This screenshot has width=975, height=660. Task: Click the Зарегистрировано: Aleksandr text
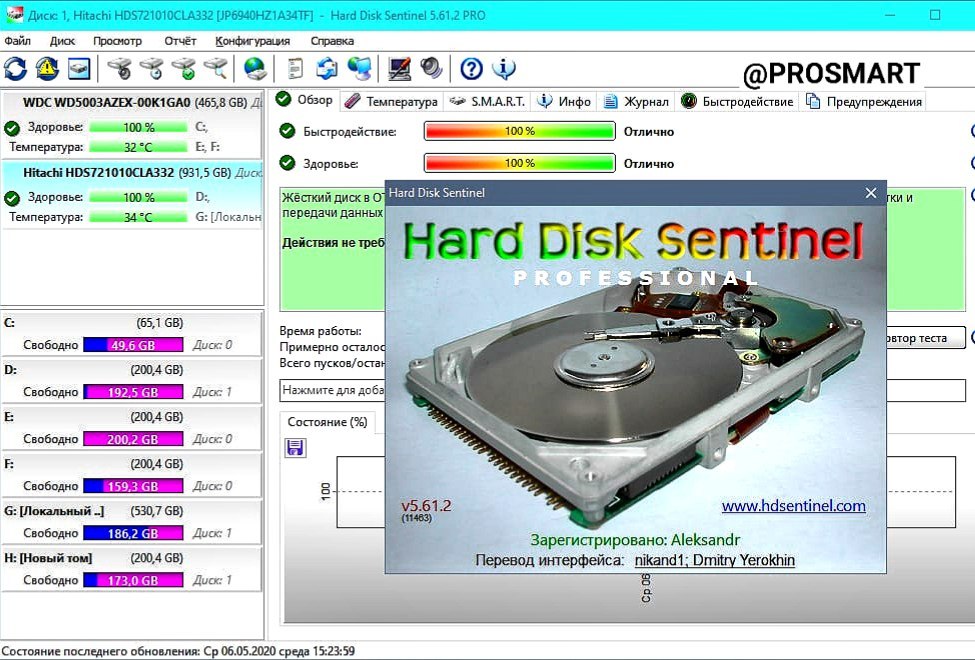click(635, 539)
